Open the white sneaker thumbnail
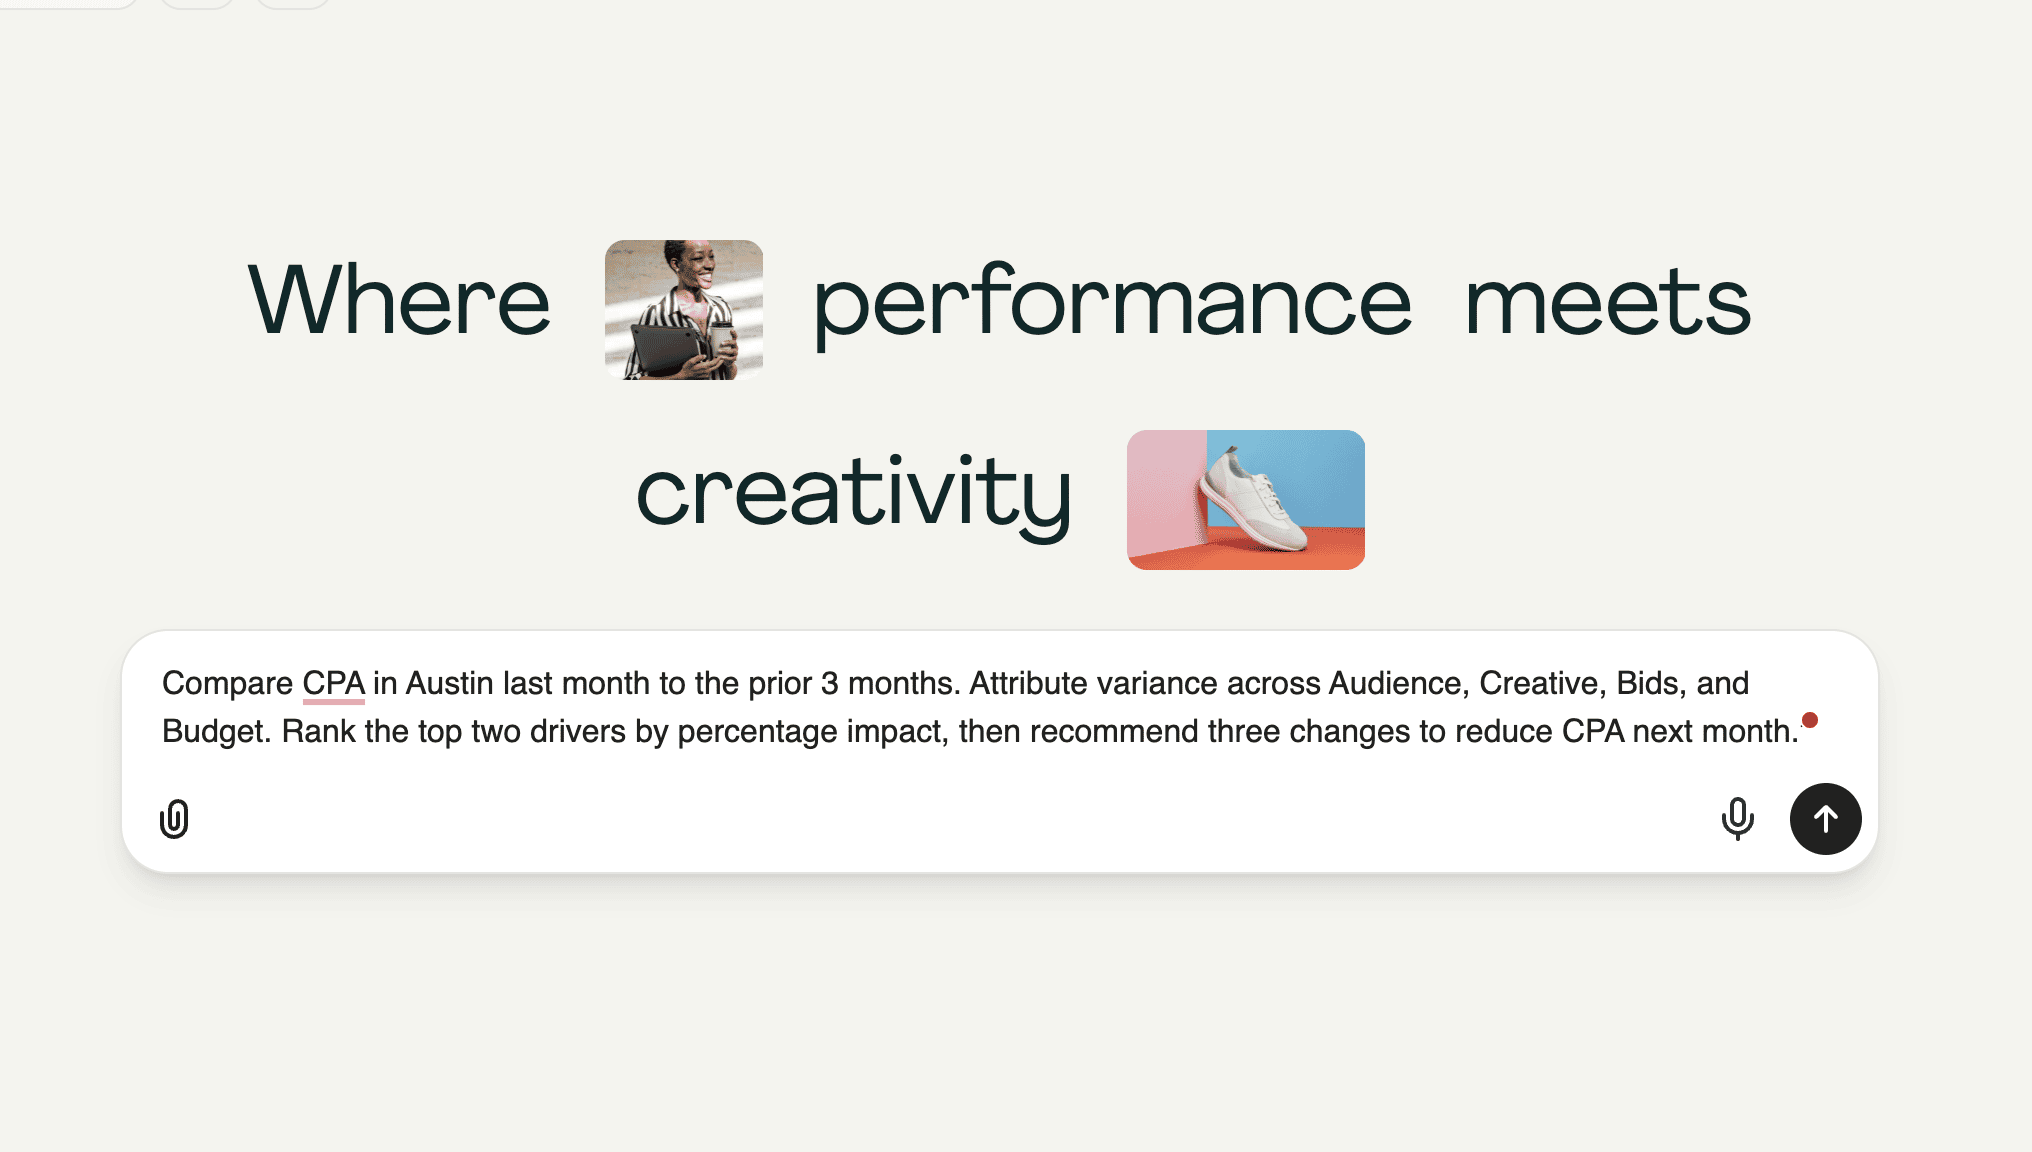2032x1152 pixels. click(x=1246, y=500)
